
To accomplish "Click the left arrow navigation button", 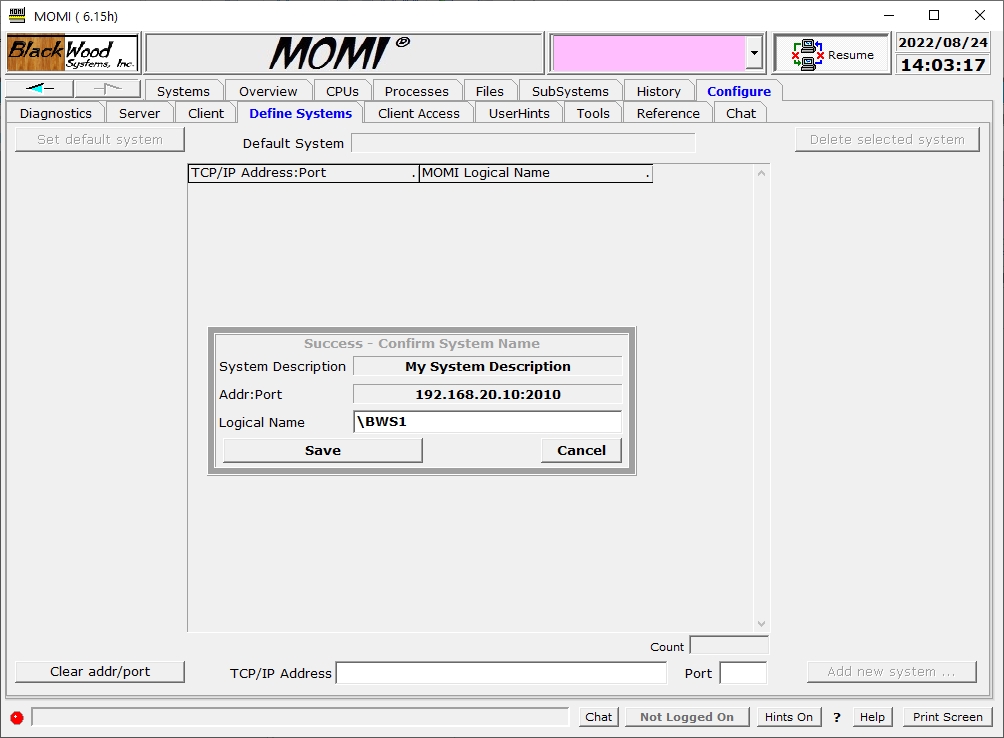I will [x=40, y=88].
